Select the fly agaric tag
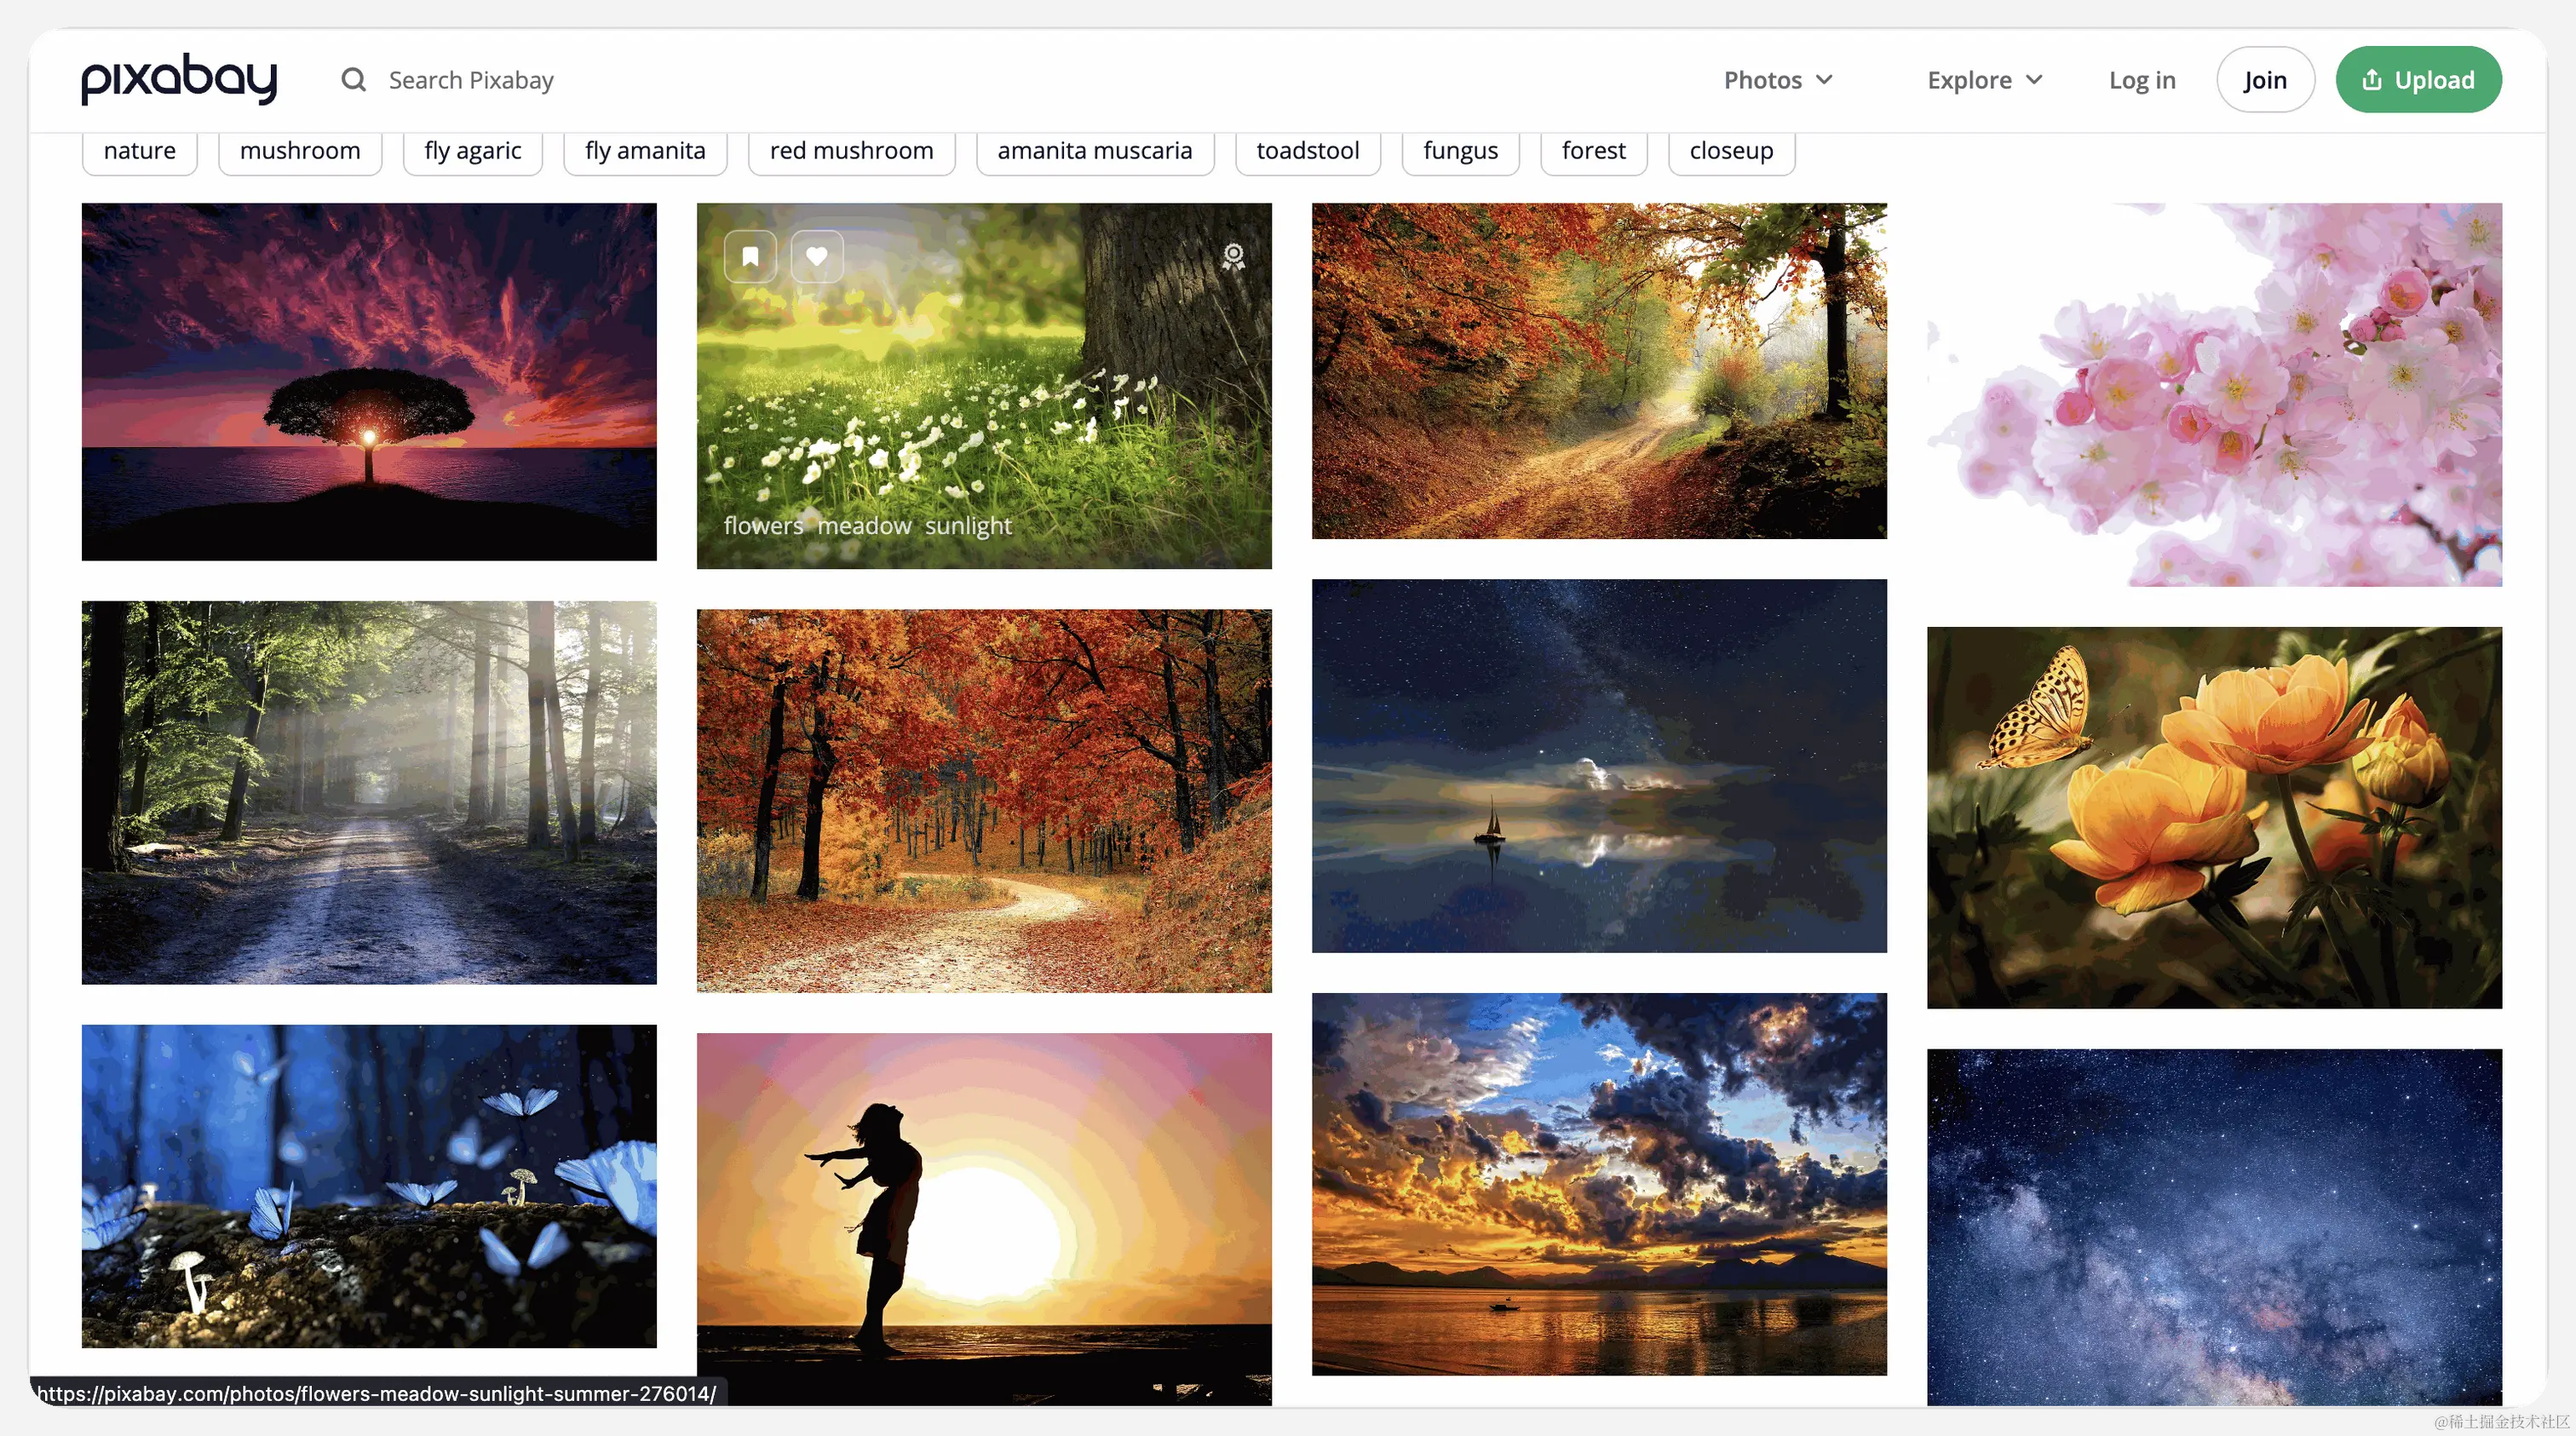This screenshot has width=2576, height=1436. pos(472,151)
